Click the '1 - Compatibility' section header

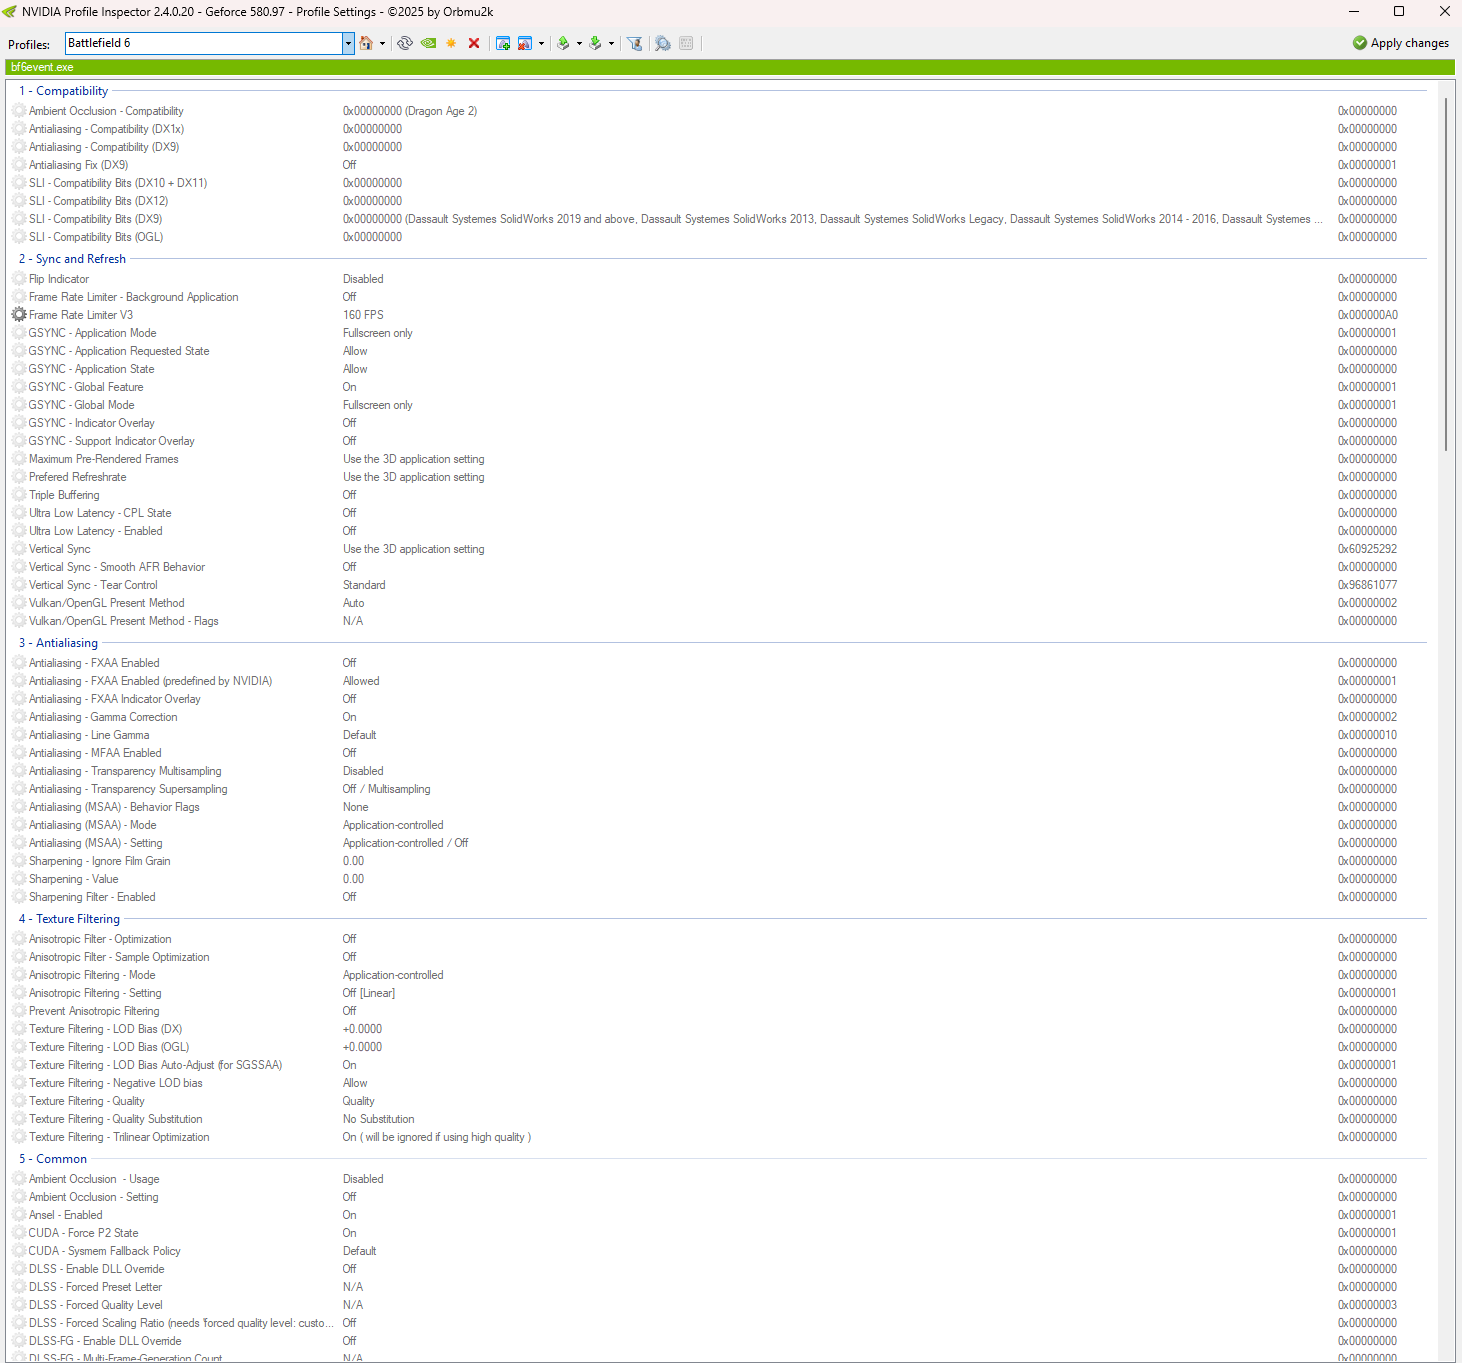coord(63,91)
